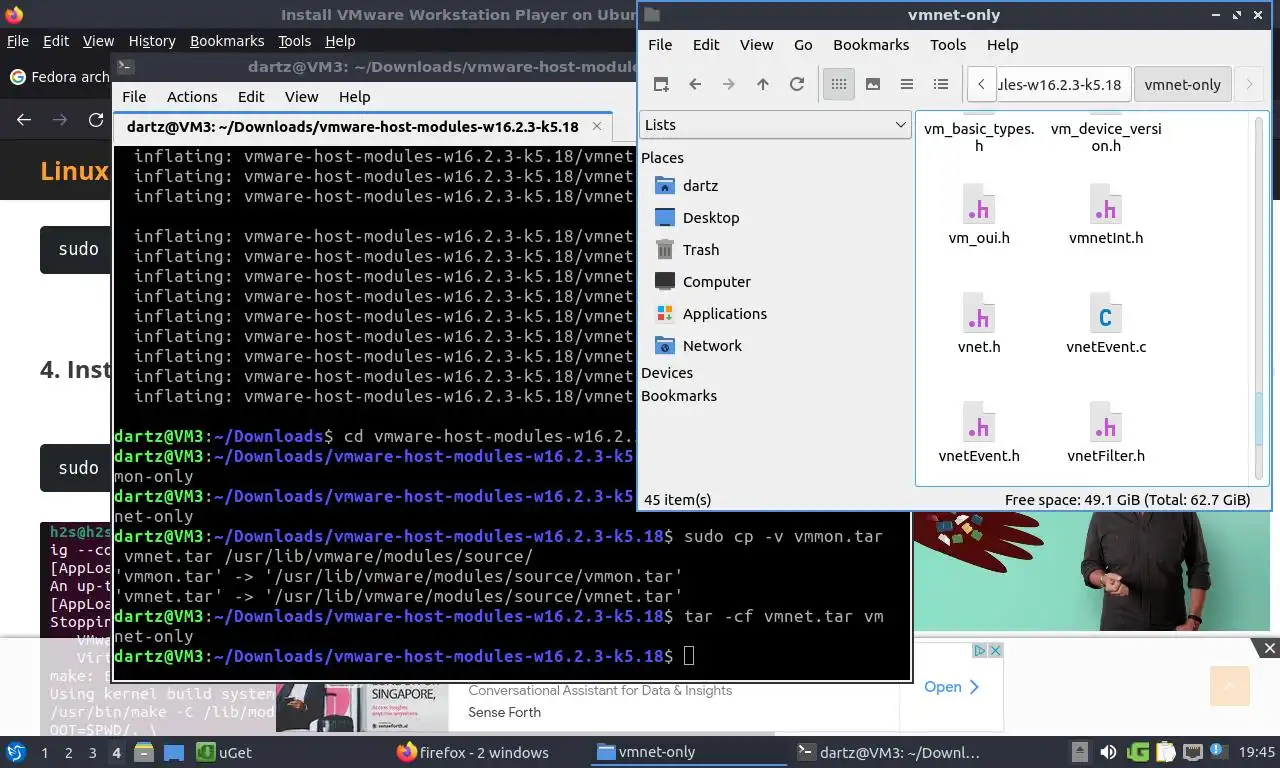
Task: Click Firefox reload button
Action: click(96, 120)
